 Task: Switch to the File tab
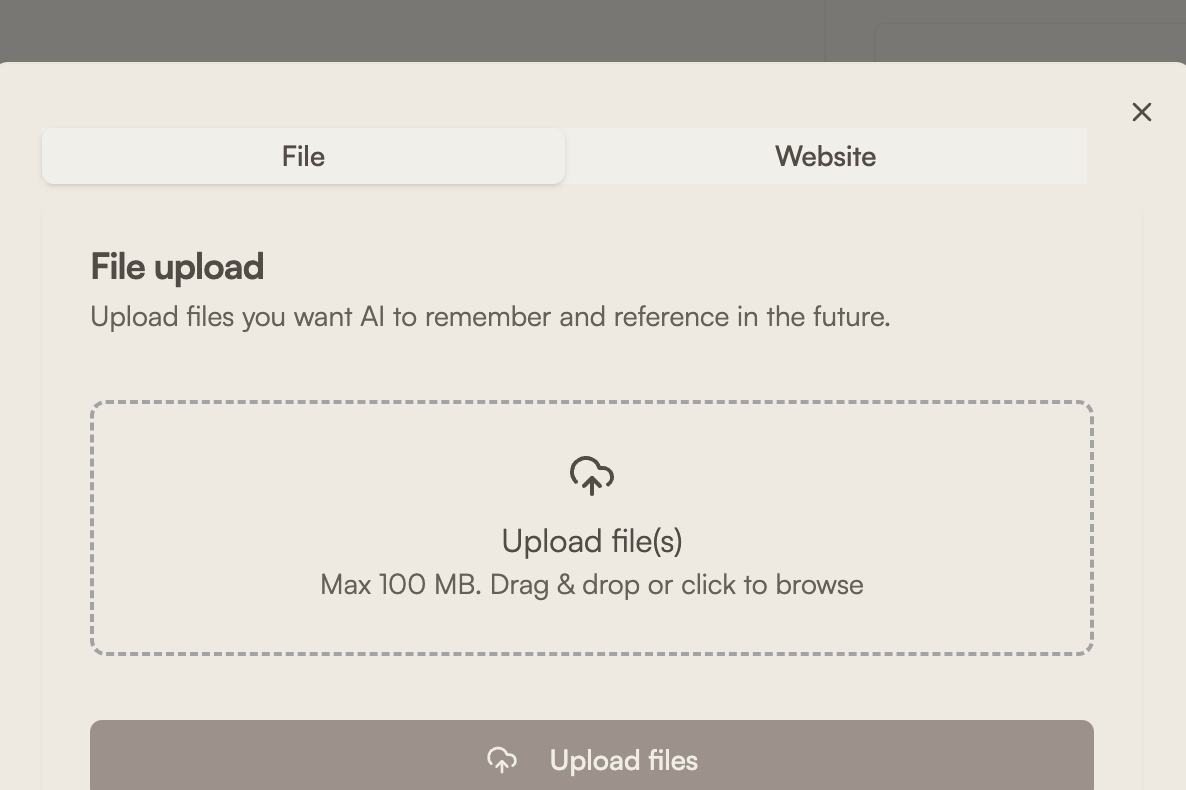pyautogui.click(x=303, y=156)
